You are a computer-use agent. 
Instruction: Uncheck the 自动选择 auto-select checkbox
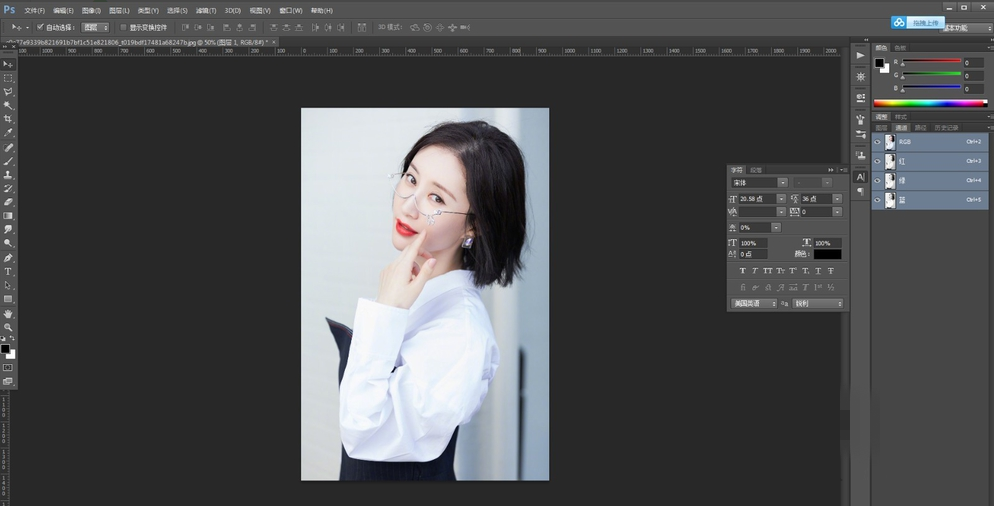40,27
